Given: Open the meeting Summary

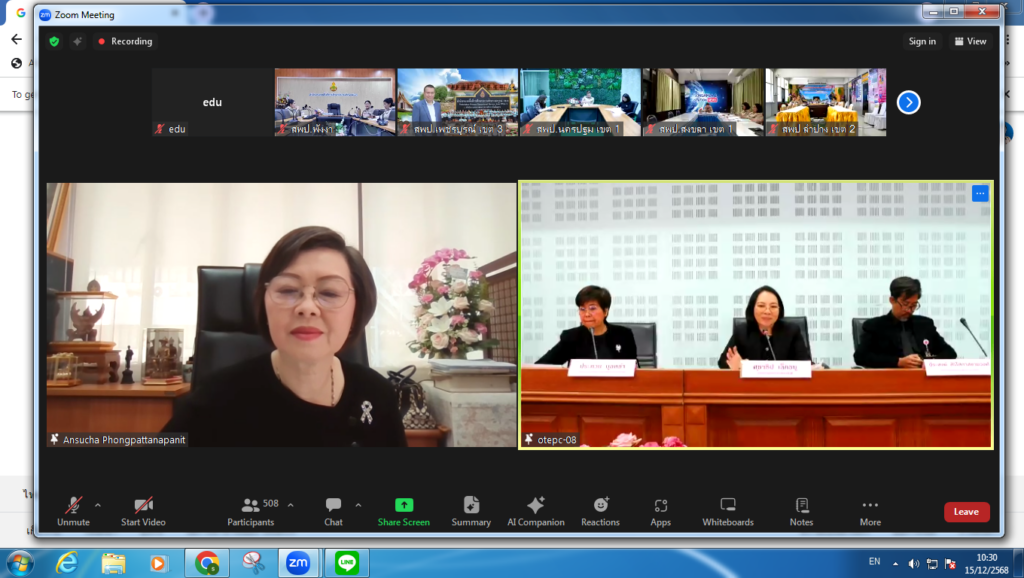Looking at the screenshot, I should click(471, 510).
